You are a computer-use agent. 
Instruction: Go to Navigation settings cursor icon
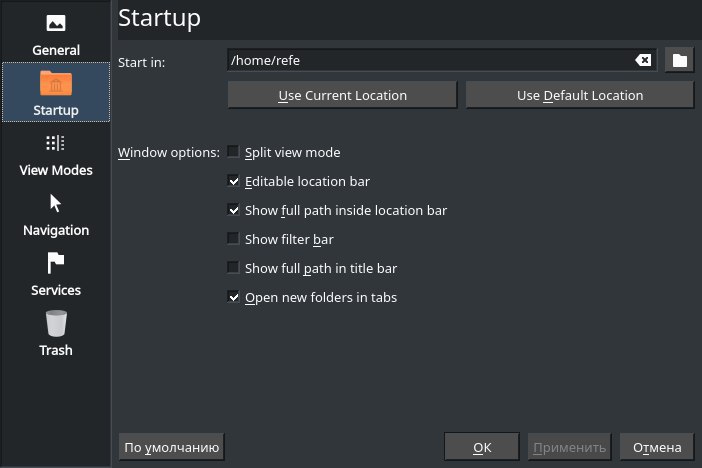pyautogui.click(x=56, y=203)
